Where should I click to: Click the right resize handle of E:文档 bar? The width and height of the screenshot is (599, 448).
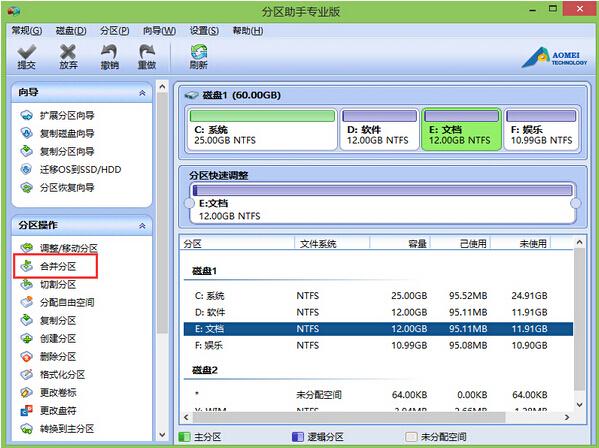coord(576,204)
